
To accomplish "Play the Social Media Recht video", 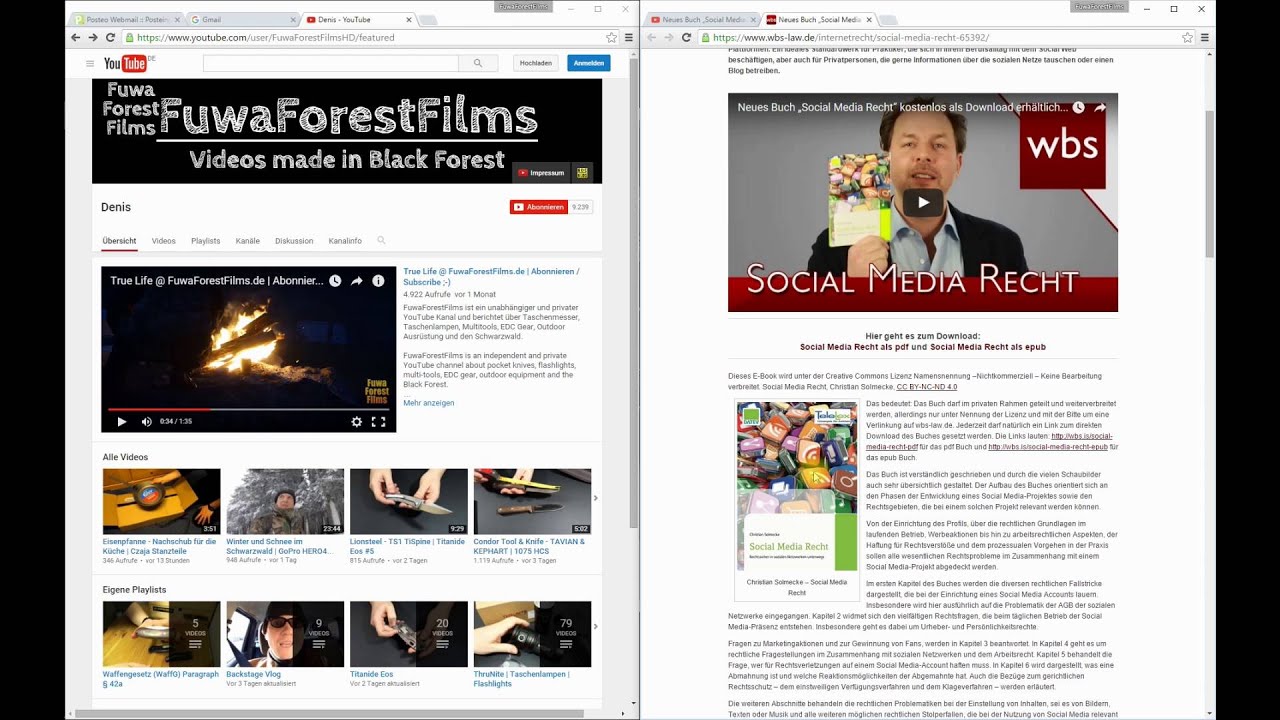I will pos(923,202).
